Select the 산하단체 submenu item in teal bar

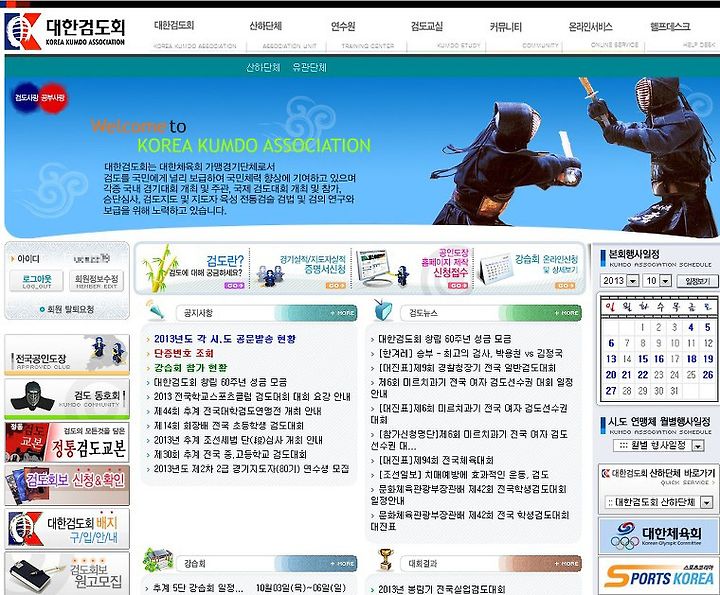pyautogui.click(x=263, y=67)
